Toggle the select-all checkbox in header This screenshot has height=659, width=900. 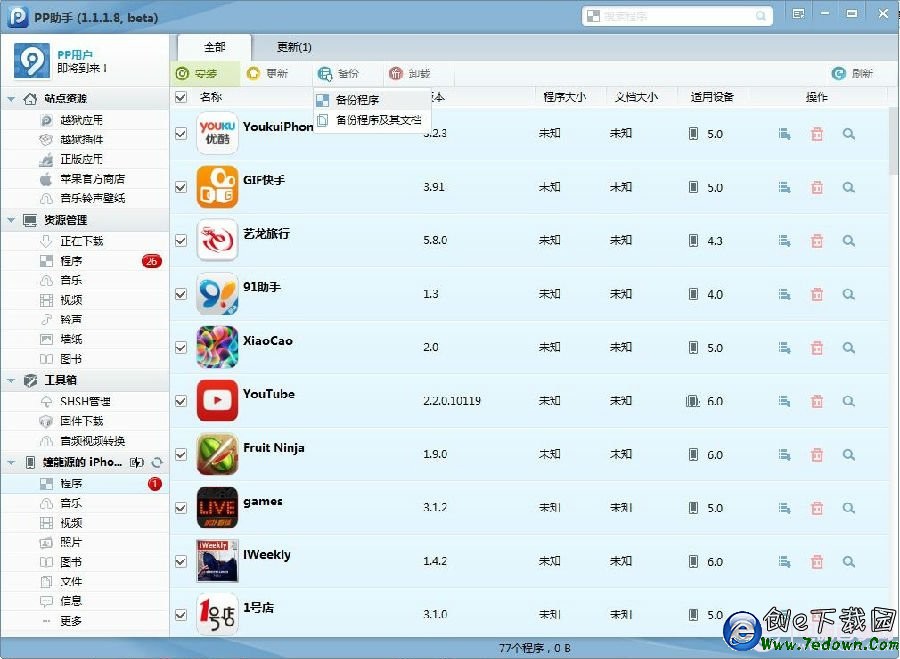(x=181, y=97)
